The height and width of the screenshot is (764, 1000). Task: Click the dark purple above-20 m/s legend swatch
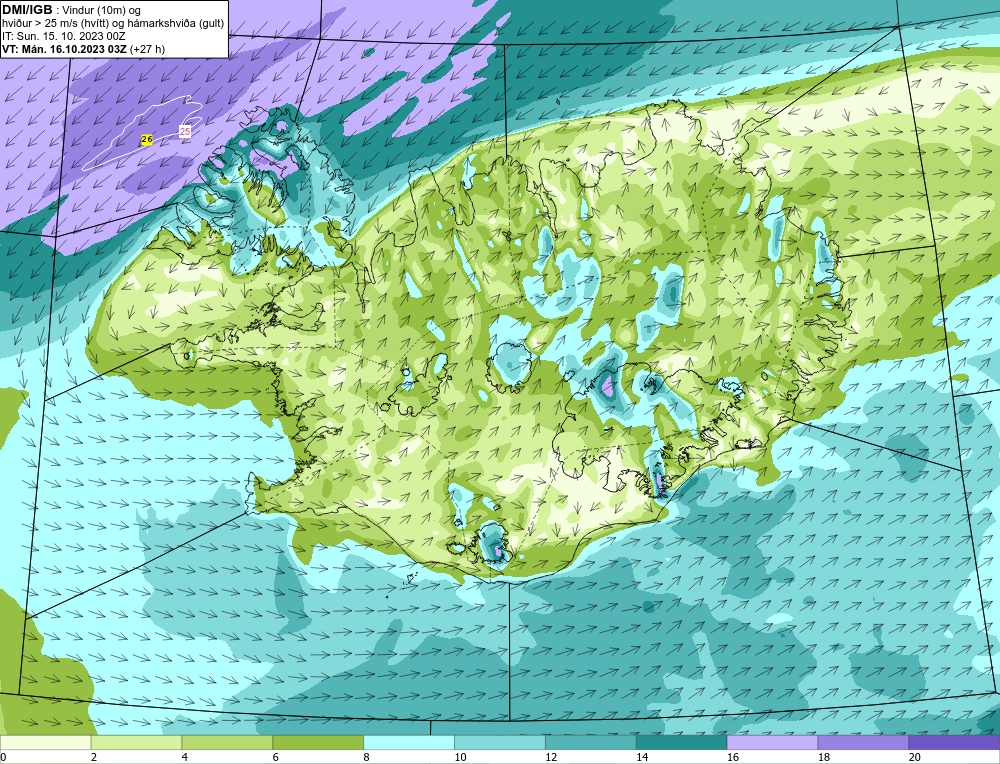tap(954, 743)
